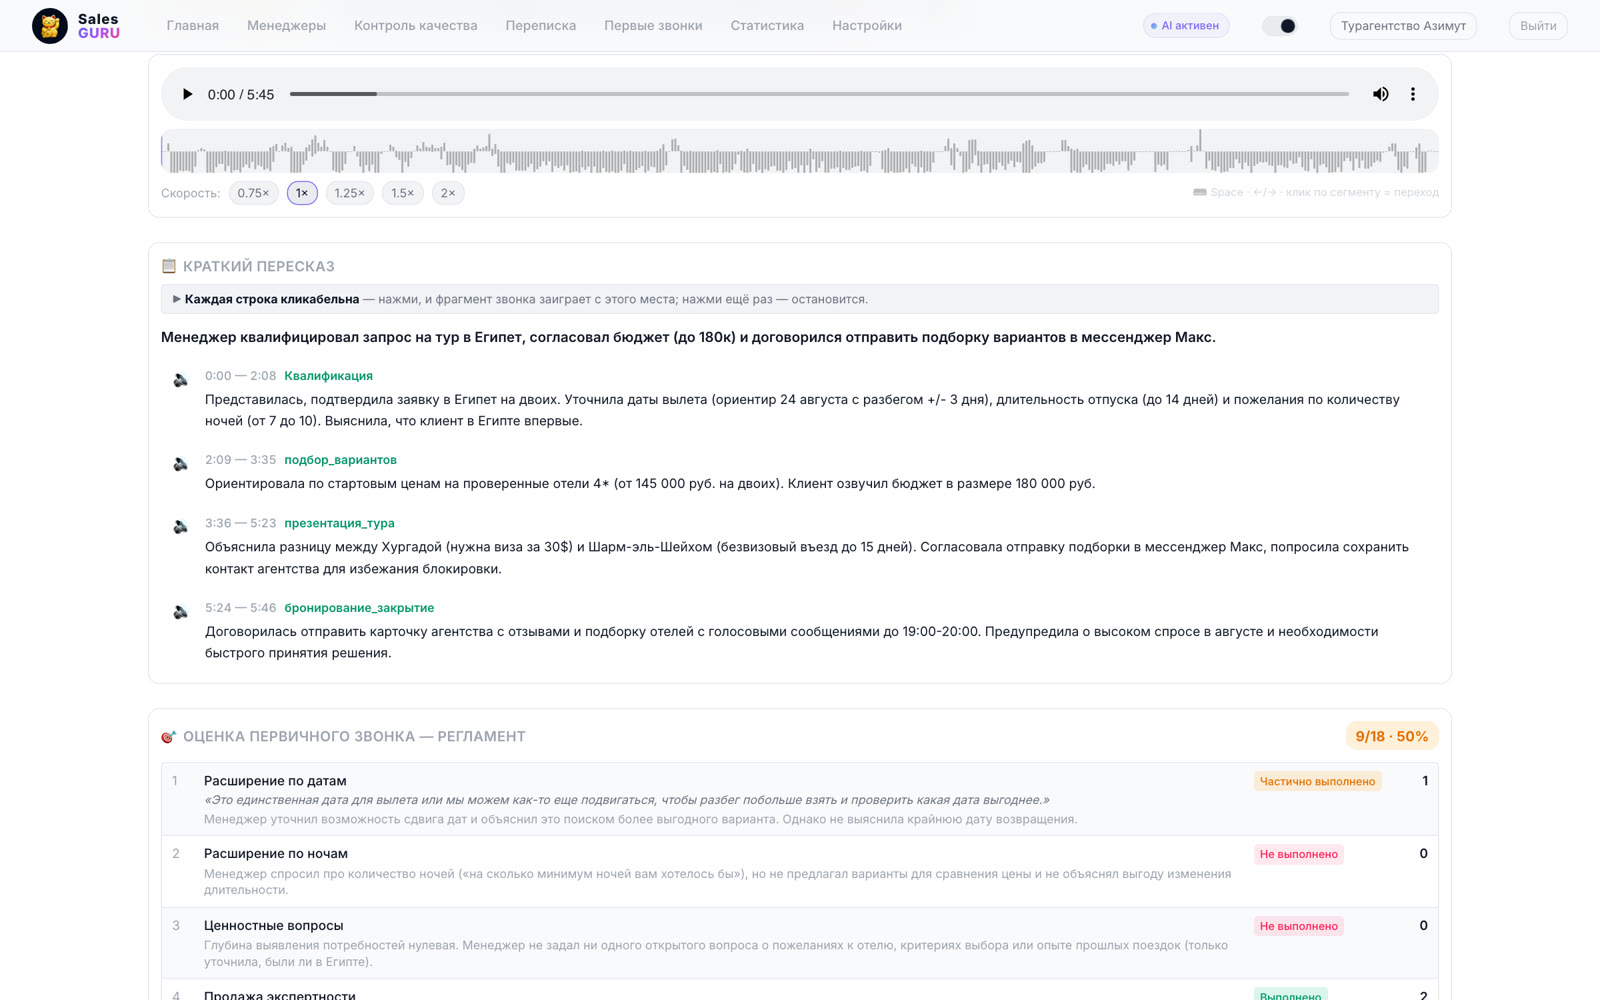Open Настройки in the top nav
1600x1000 pixels.
pyautogui.click(x=867, y=26)
